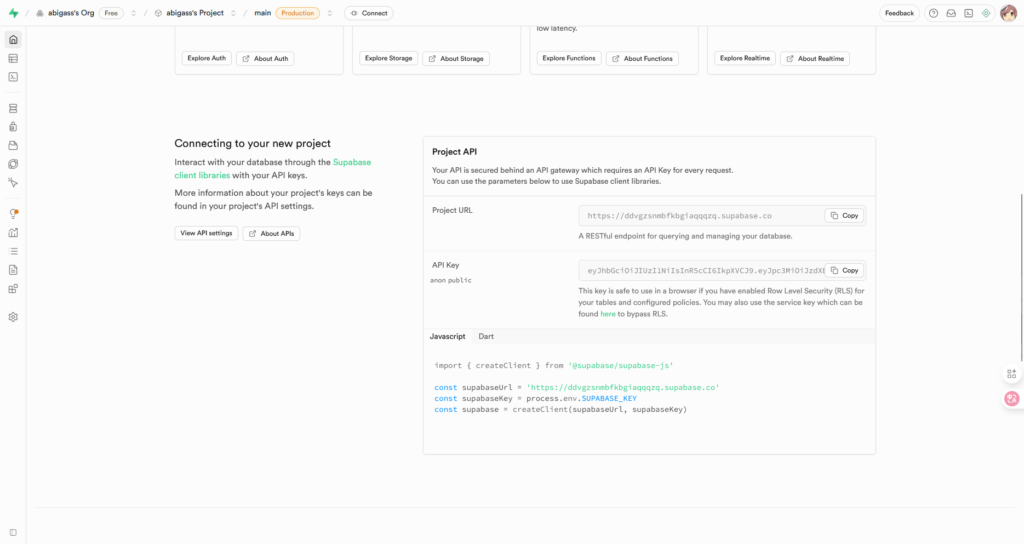Click the main branch breadcrumb
The width and height of the screenshot is (1024, 544).
263,13
